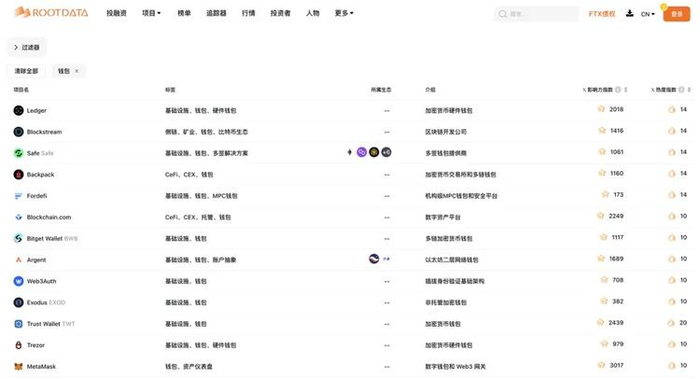Click the heat icon in Trust Wallet row

coord(671,323)
